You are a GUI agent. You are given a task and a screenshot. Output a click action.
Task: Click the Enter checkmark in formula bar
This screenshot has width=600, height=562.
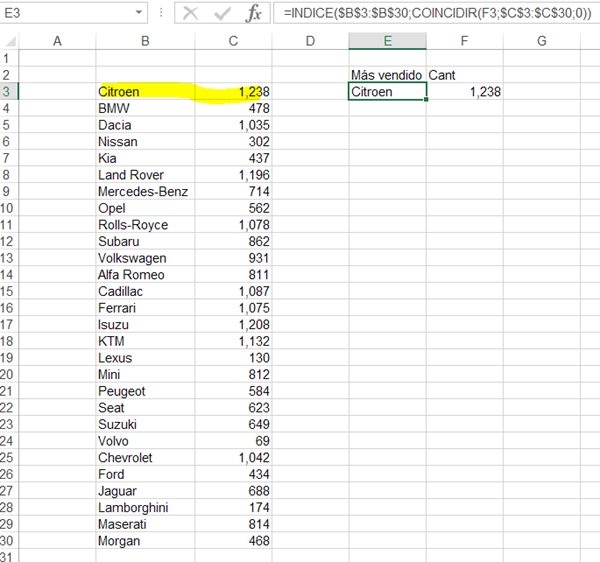222,13
